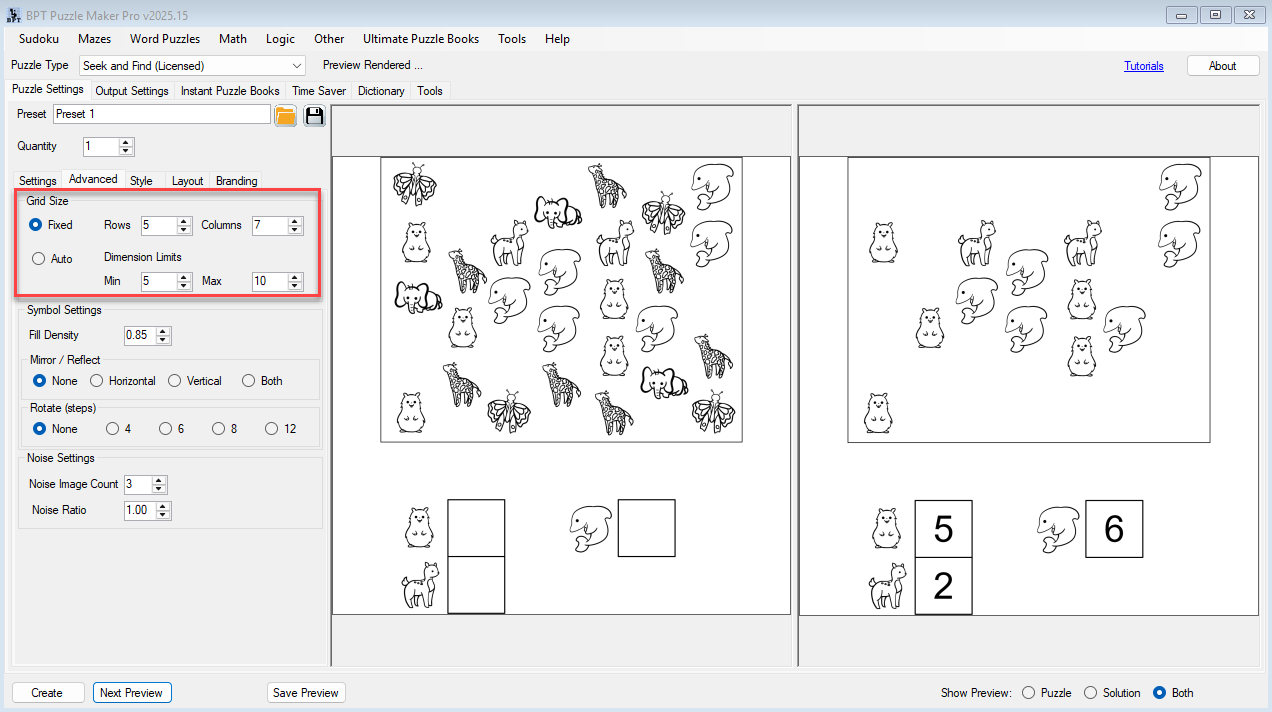The image size is (1272, 712).
Task: Switch to the Style tab
Action: [x=141, y=181]
